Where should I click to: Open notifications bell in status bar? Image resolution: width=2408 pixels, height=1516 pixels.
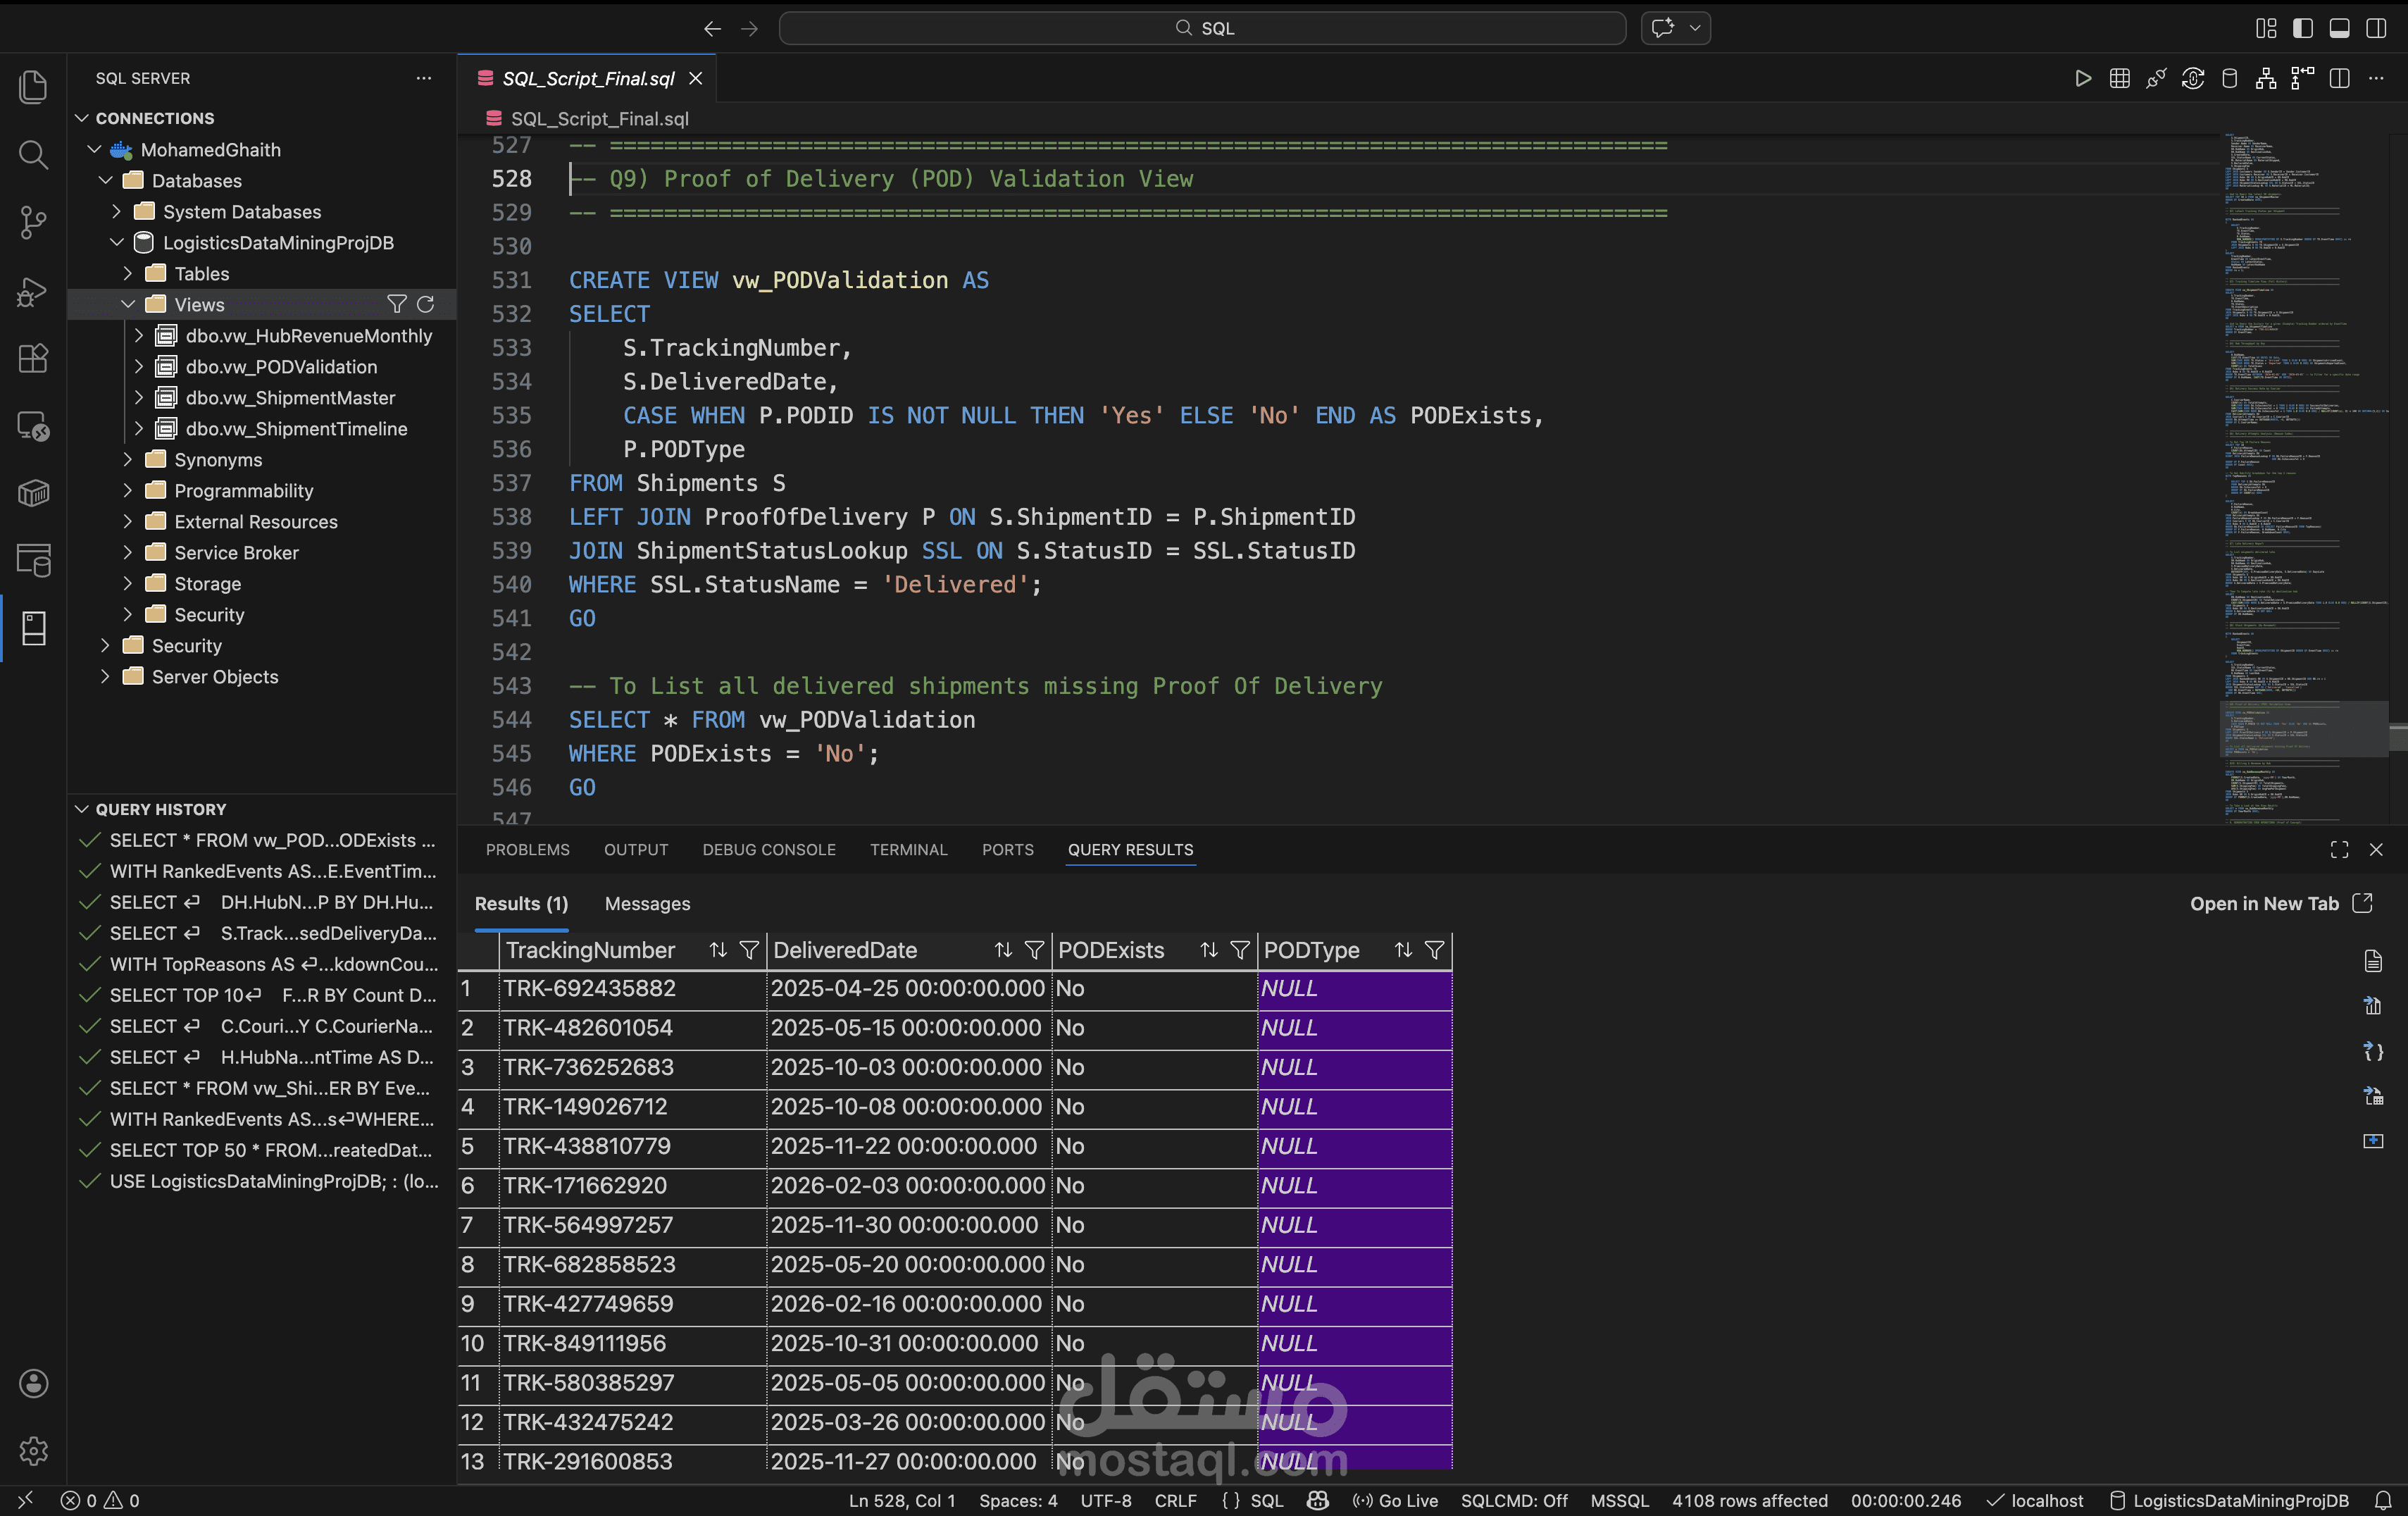tap(2383, 1500)
